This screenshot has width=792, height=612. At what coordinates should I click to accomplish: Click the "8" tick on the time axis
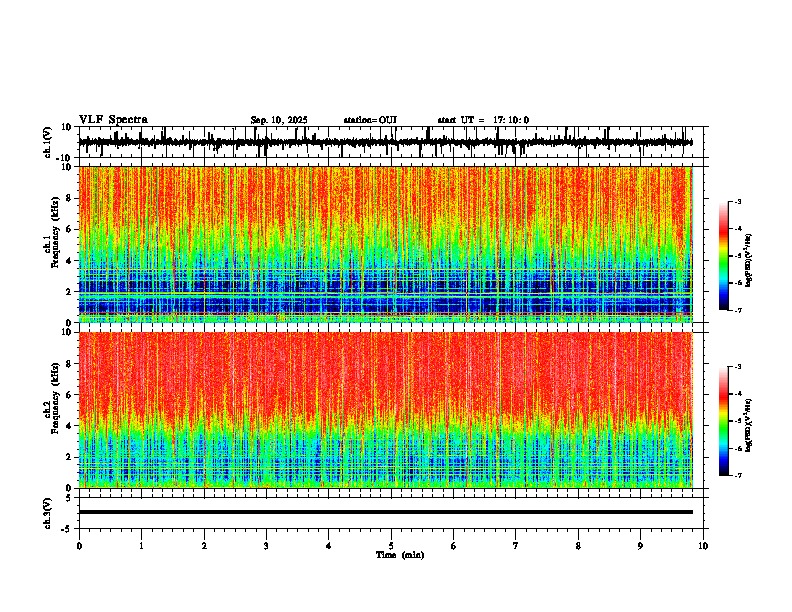point(578,546)
